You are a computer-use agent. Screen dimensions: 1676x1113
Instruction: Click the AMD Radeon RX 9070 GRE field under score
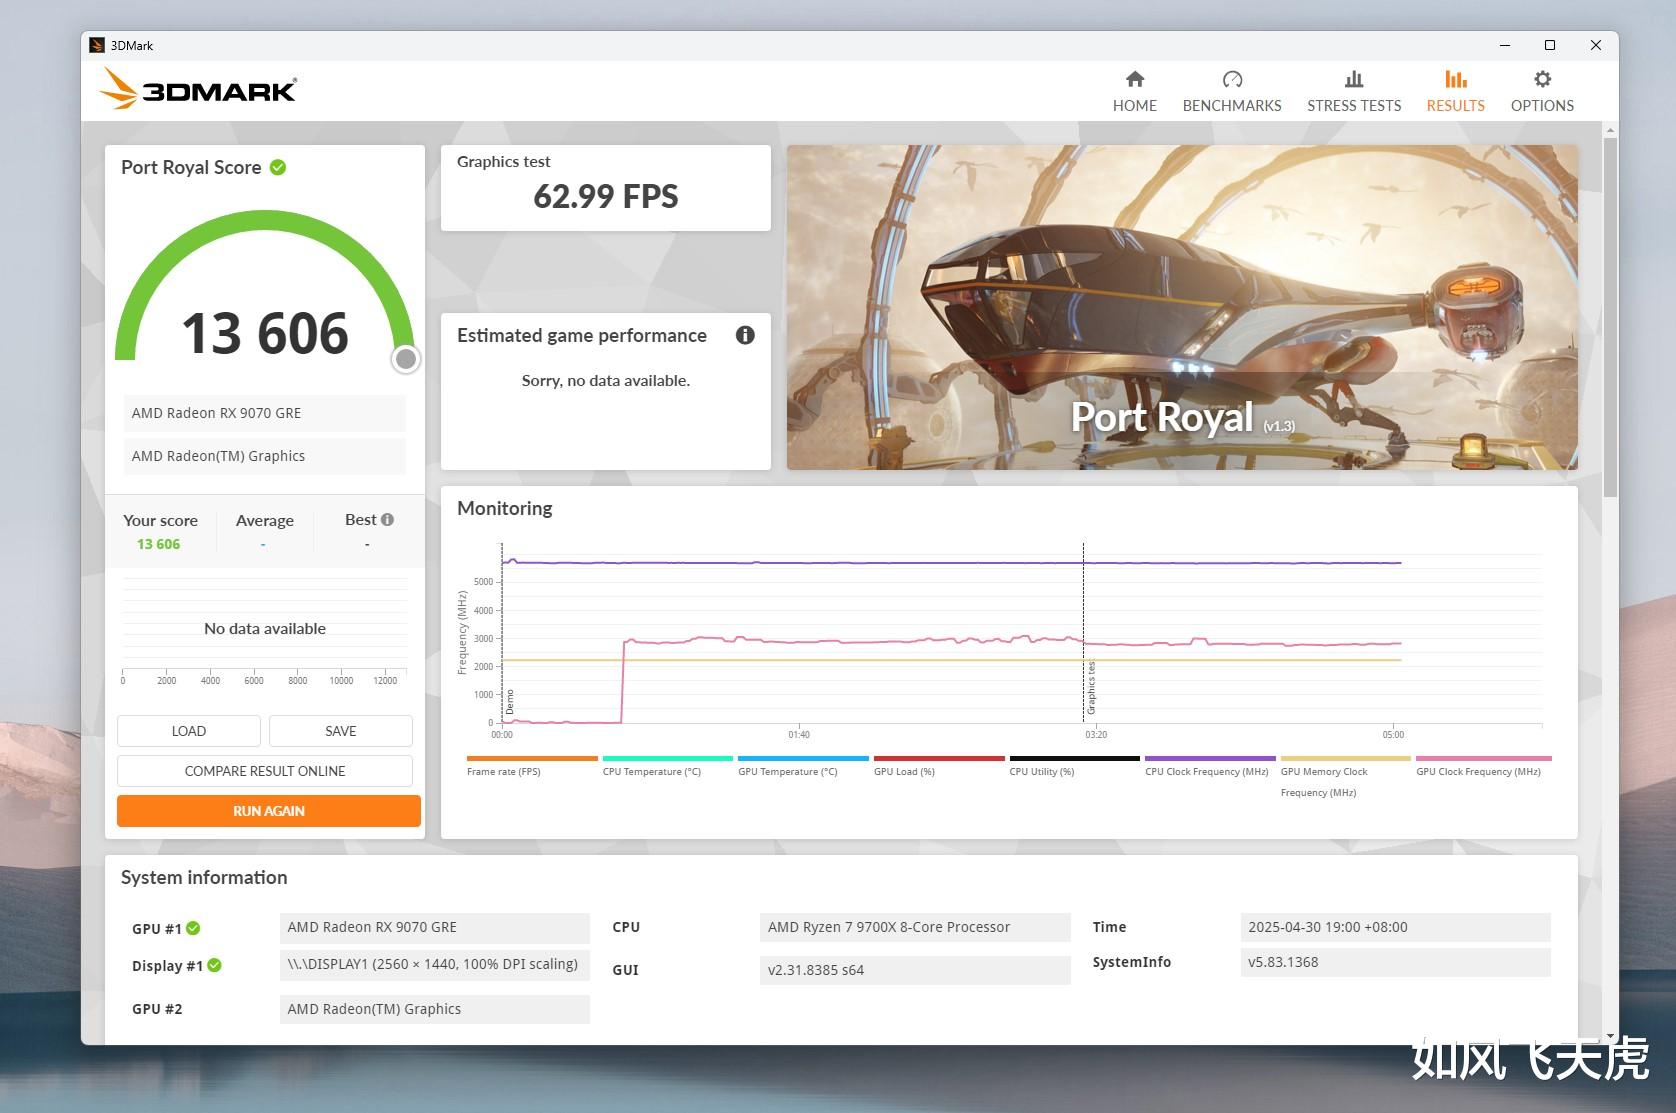(265, 413)
